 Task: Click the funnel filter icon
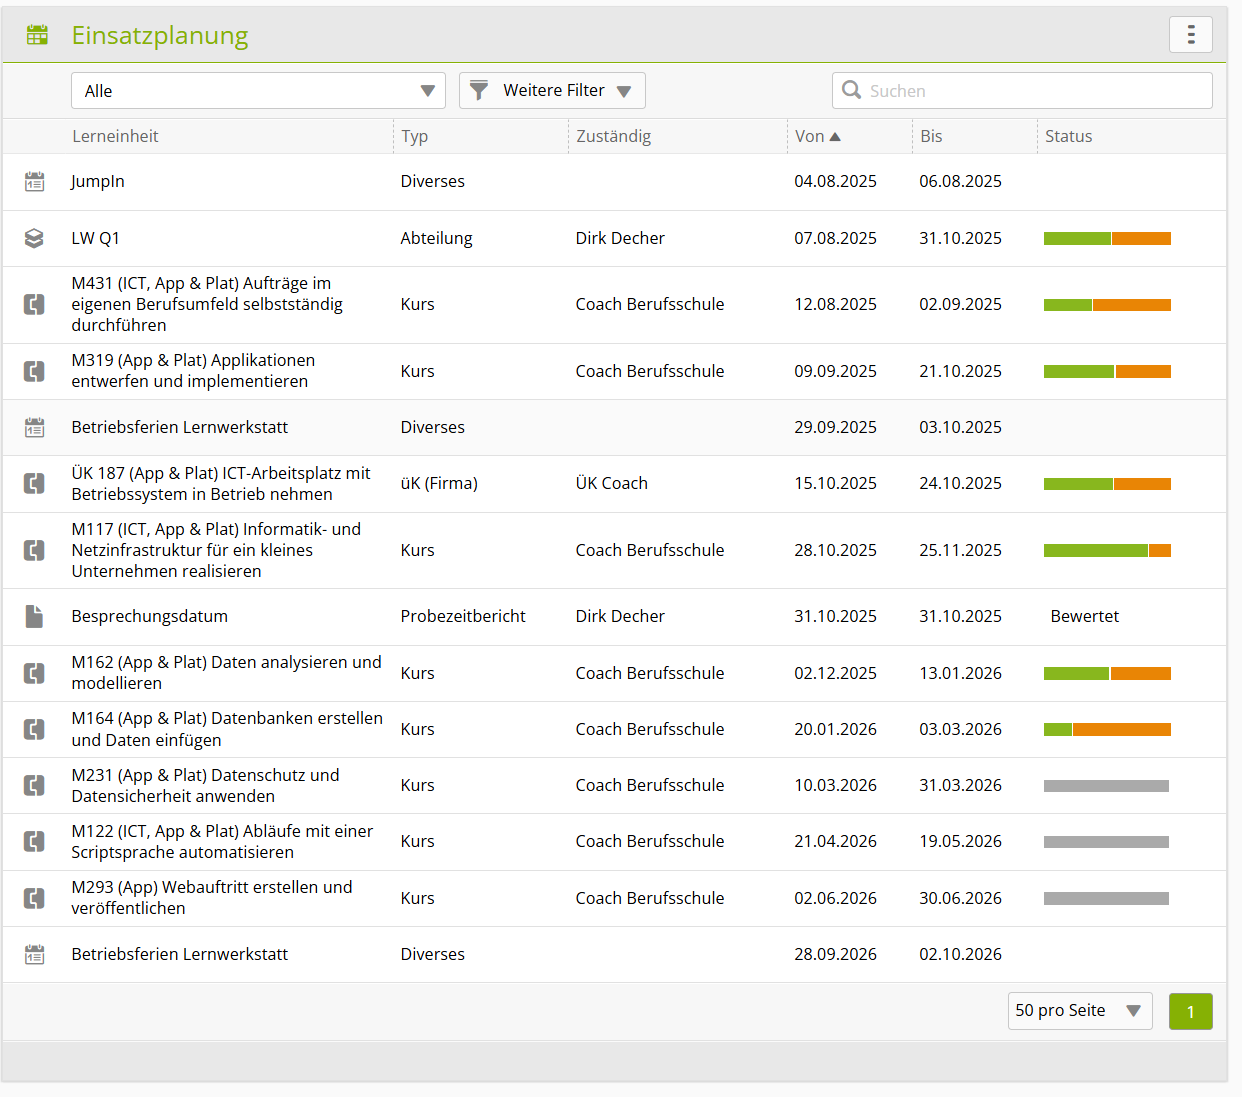pyautogui.click(x=479, y=91)
